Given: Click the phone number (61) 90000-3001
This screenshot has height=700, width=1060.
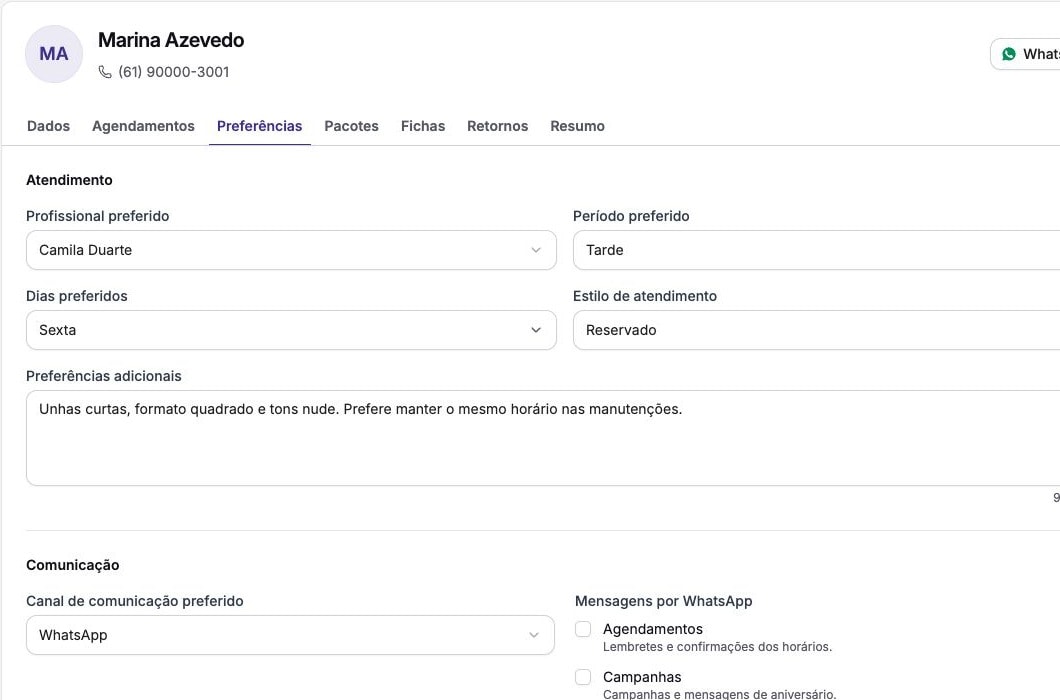Looking at the screenshot, I should point(174,72).
